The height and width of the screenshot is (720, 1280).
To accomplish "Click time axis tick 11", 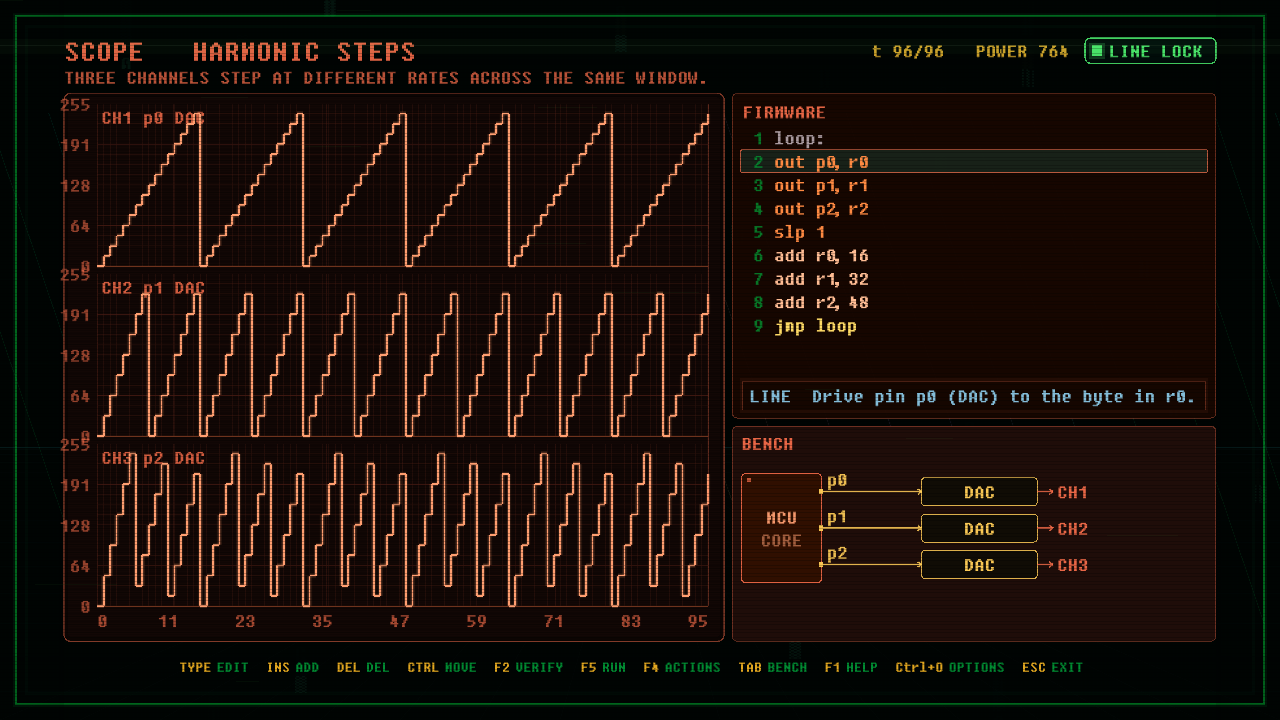I will click(x=167, y=621).
